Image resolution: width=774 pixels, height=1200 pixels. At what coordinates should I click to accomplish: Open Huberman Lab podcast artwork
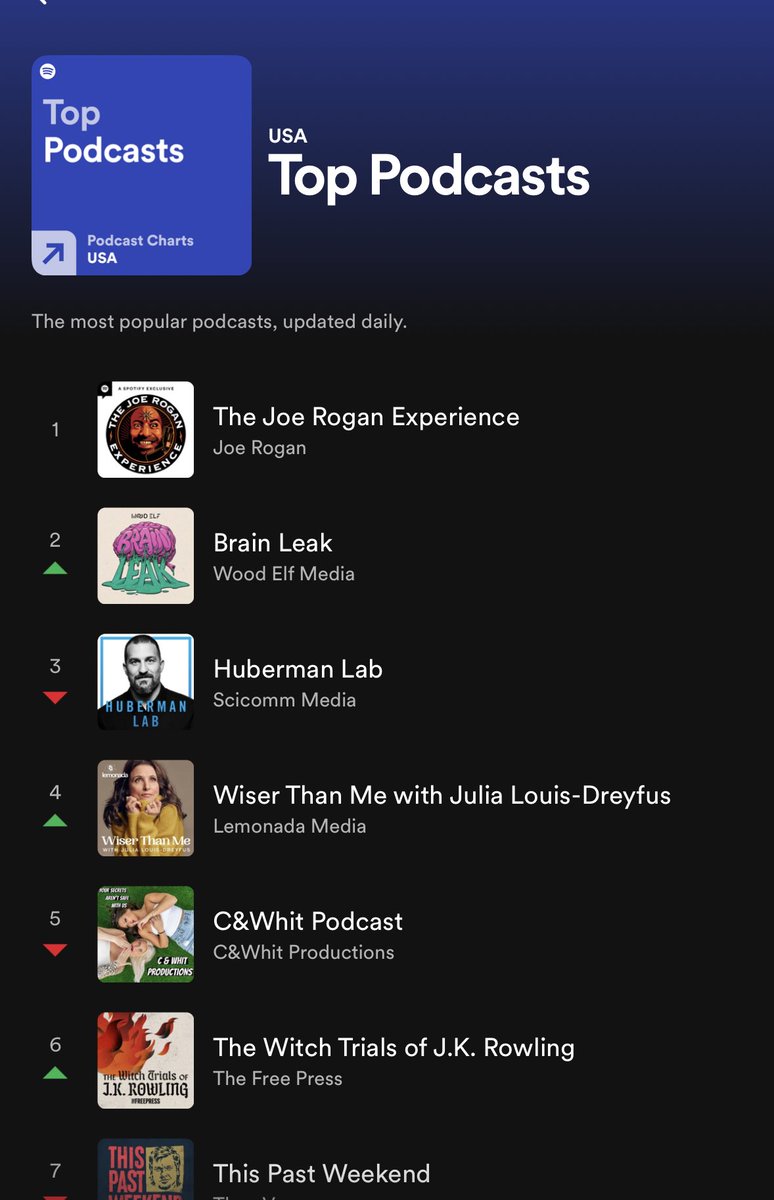(x=146, y=681)
